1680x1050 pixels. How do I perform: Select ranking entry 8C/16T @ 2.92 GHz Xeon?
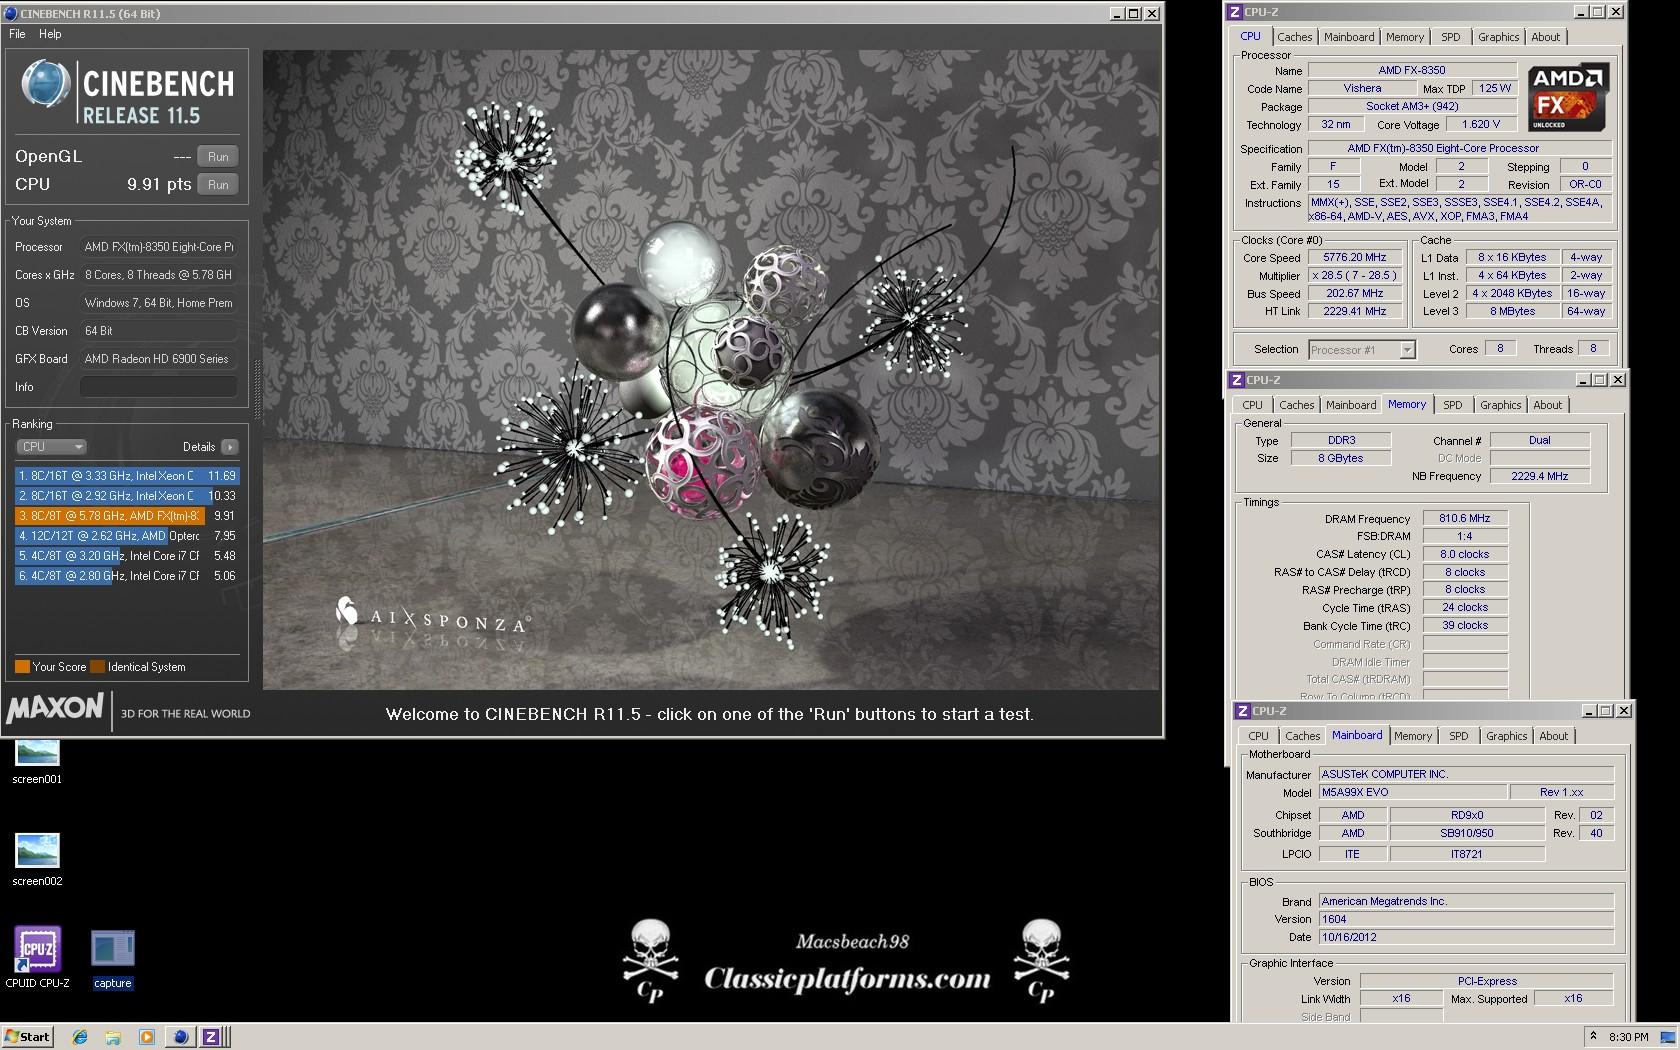tap(126, 496)
